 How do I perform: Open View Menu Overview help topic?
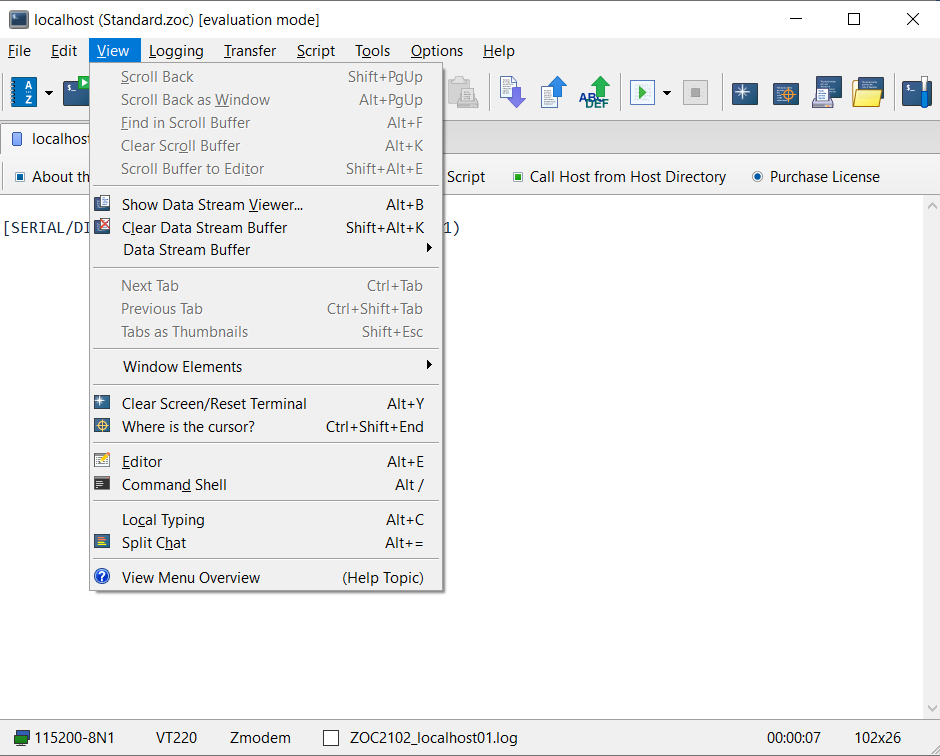pos(266,578)
